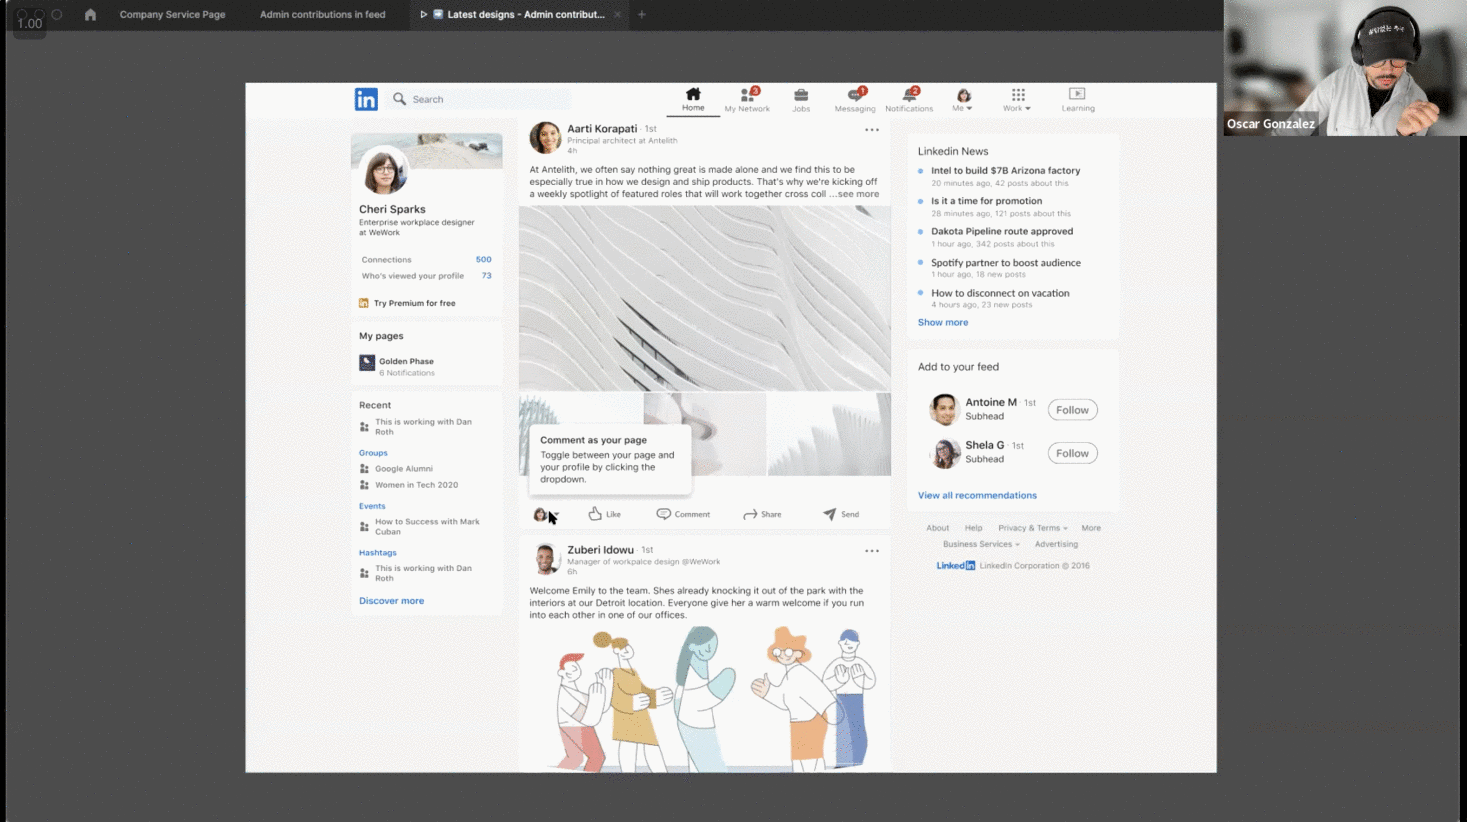Open the Jobs nav icon
The image size is (1467, 822).
tap(801, 99)
